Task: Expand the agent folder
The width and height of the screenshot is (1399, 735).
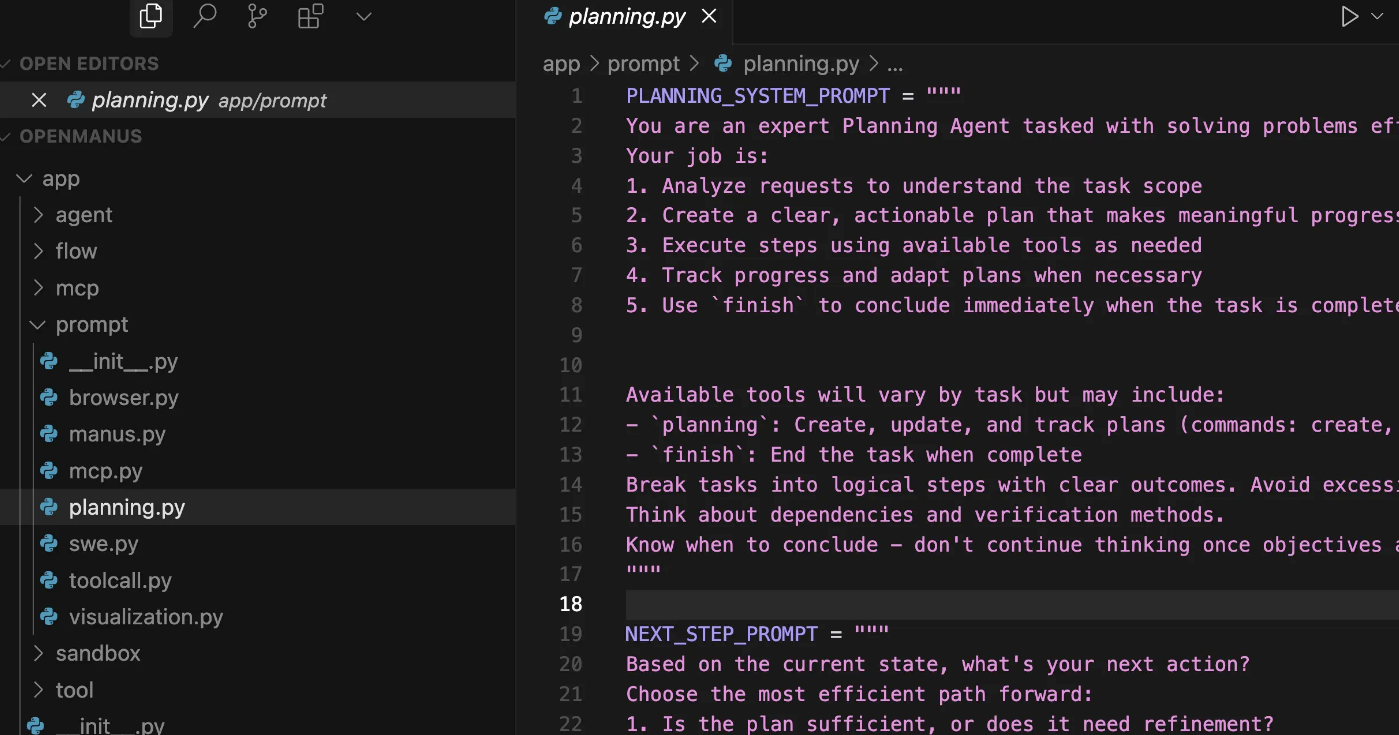Action: click(x=84, y=215)
